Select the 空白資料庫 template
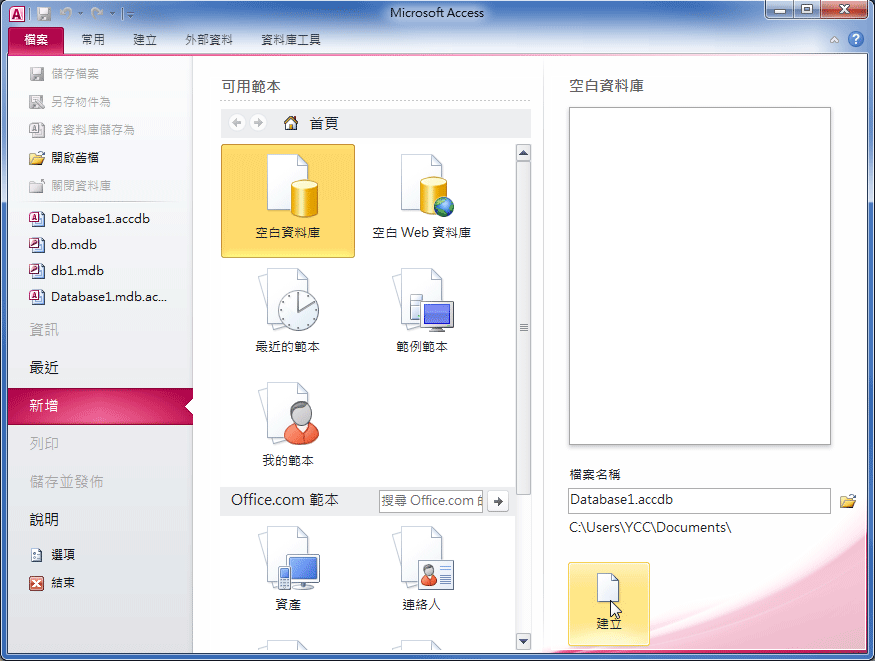 point(288,201)
